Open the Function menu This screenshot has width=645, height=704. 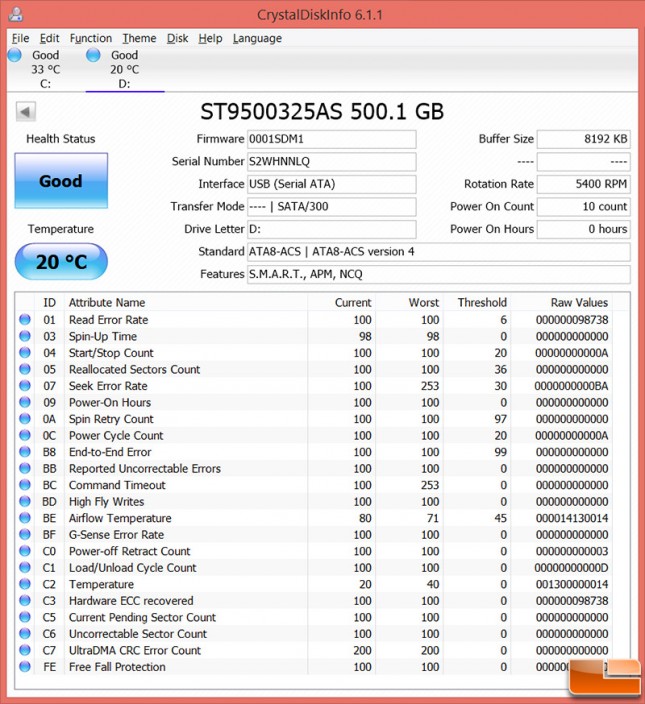point(91,39)
